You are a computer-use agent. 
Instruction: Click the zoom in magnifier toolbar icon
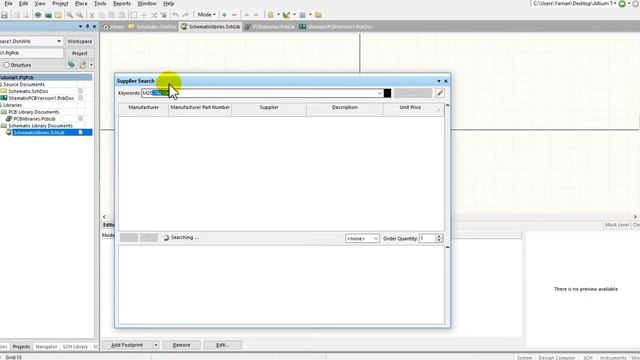tap(70, 15)
